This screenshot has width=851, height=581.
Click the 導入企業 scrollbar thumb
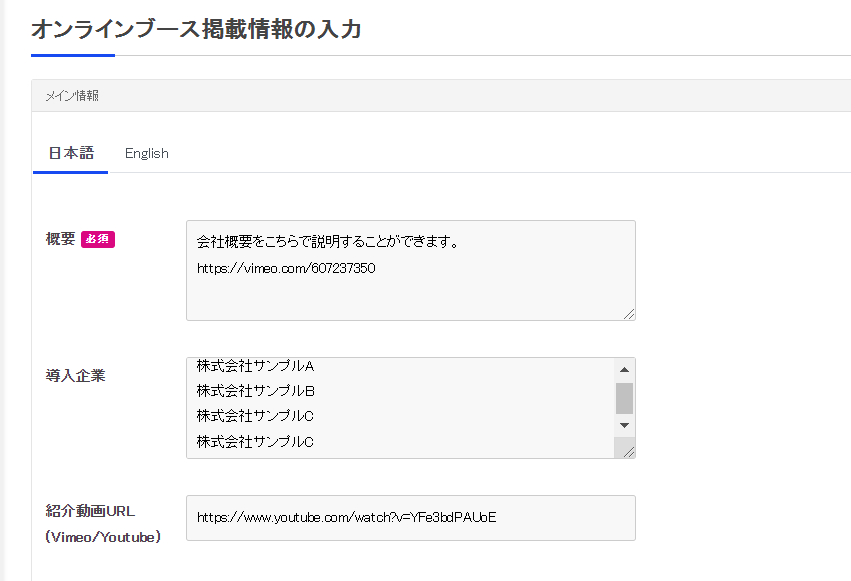624,398
